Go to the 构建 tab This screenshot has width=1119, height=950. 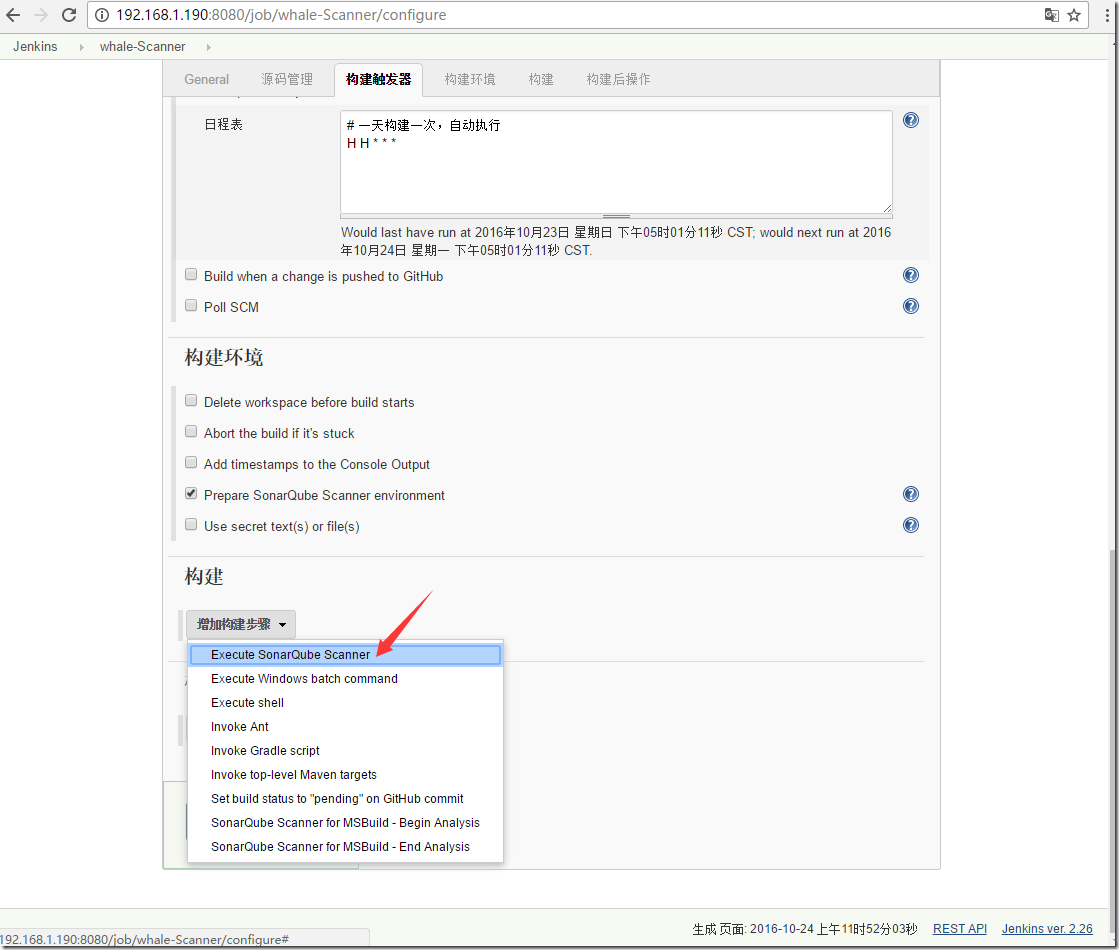tap(541, 79)
